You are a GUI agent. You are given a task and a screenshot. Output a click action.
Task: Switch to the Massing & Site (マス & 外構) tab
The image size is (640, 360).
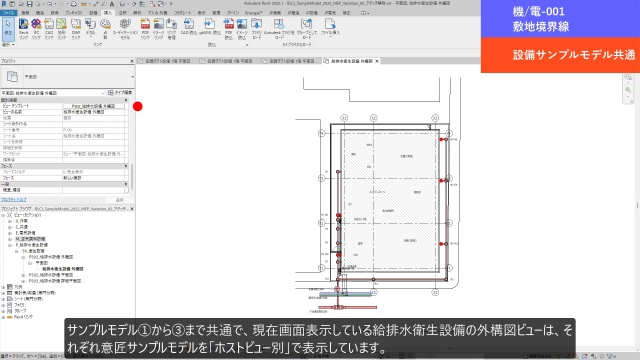coord(157,13)
